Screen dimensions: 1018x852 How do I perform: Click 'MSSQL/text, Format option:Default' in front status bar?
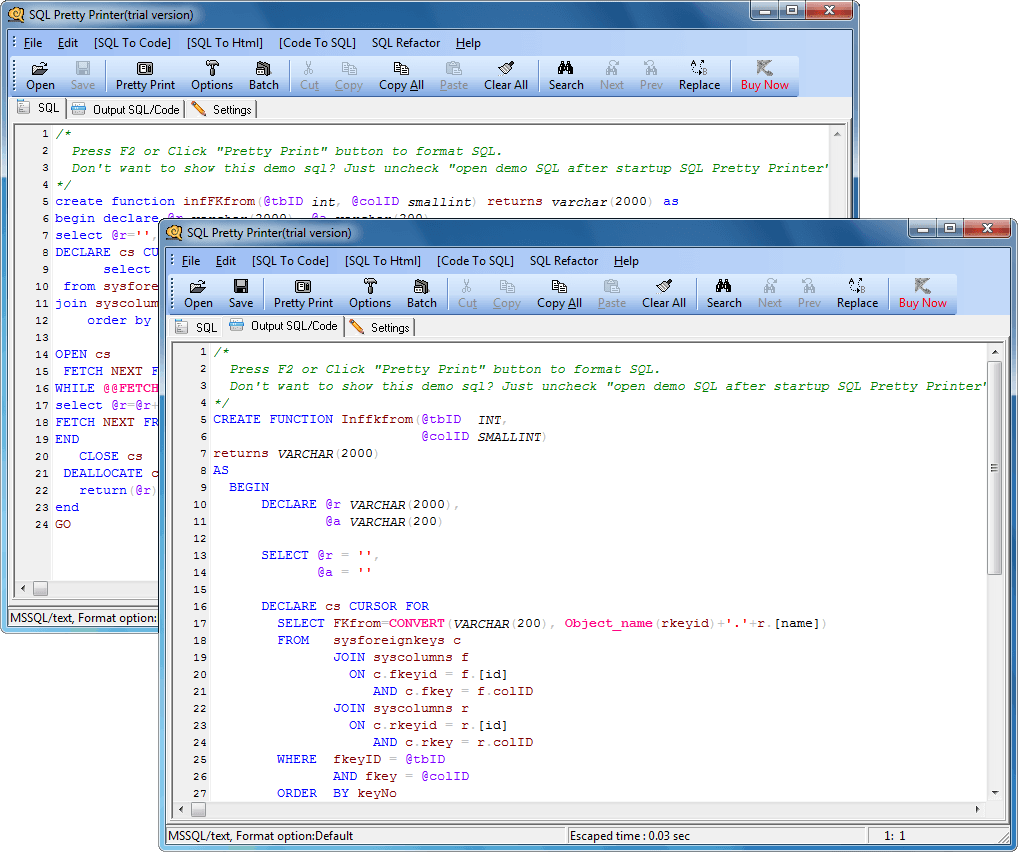tap(260, 836)
